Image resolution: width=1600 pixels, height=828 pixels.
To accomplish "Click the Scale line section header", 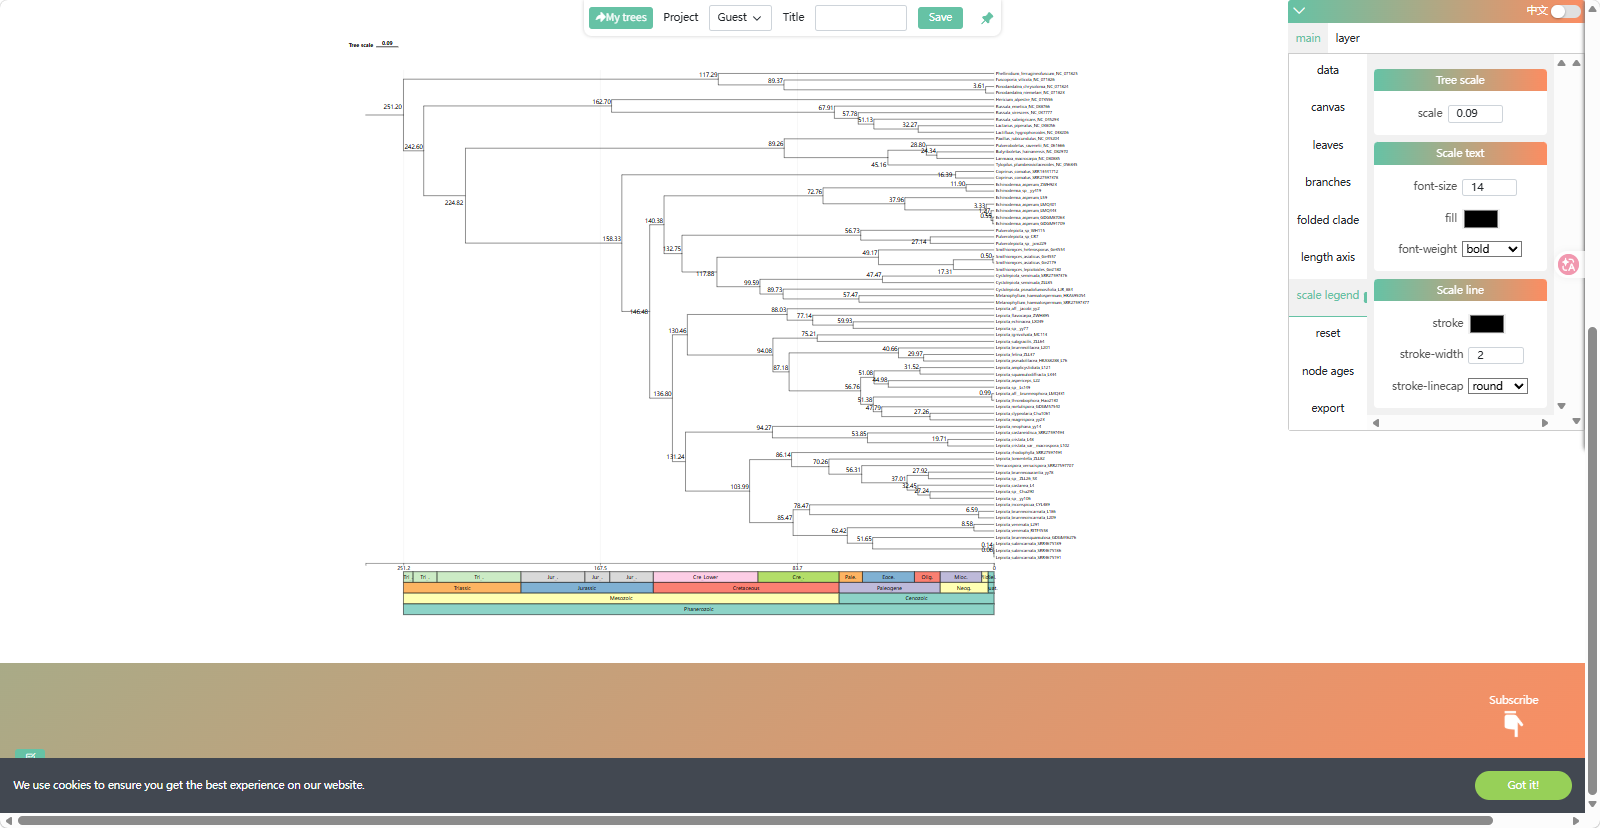I will click(1460, 290).
